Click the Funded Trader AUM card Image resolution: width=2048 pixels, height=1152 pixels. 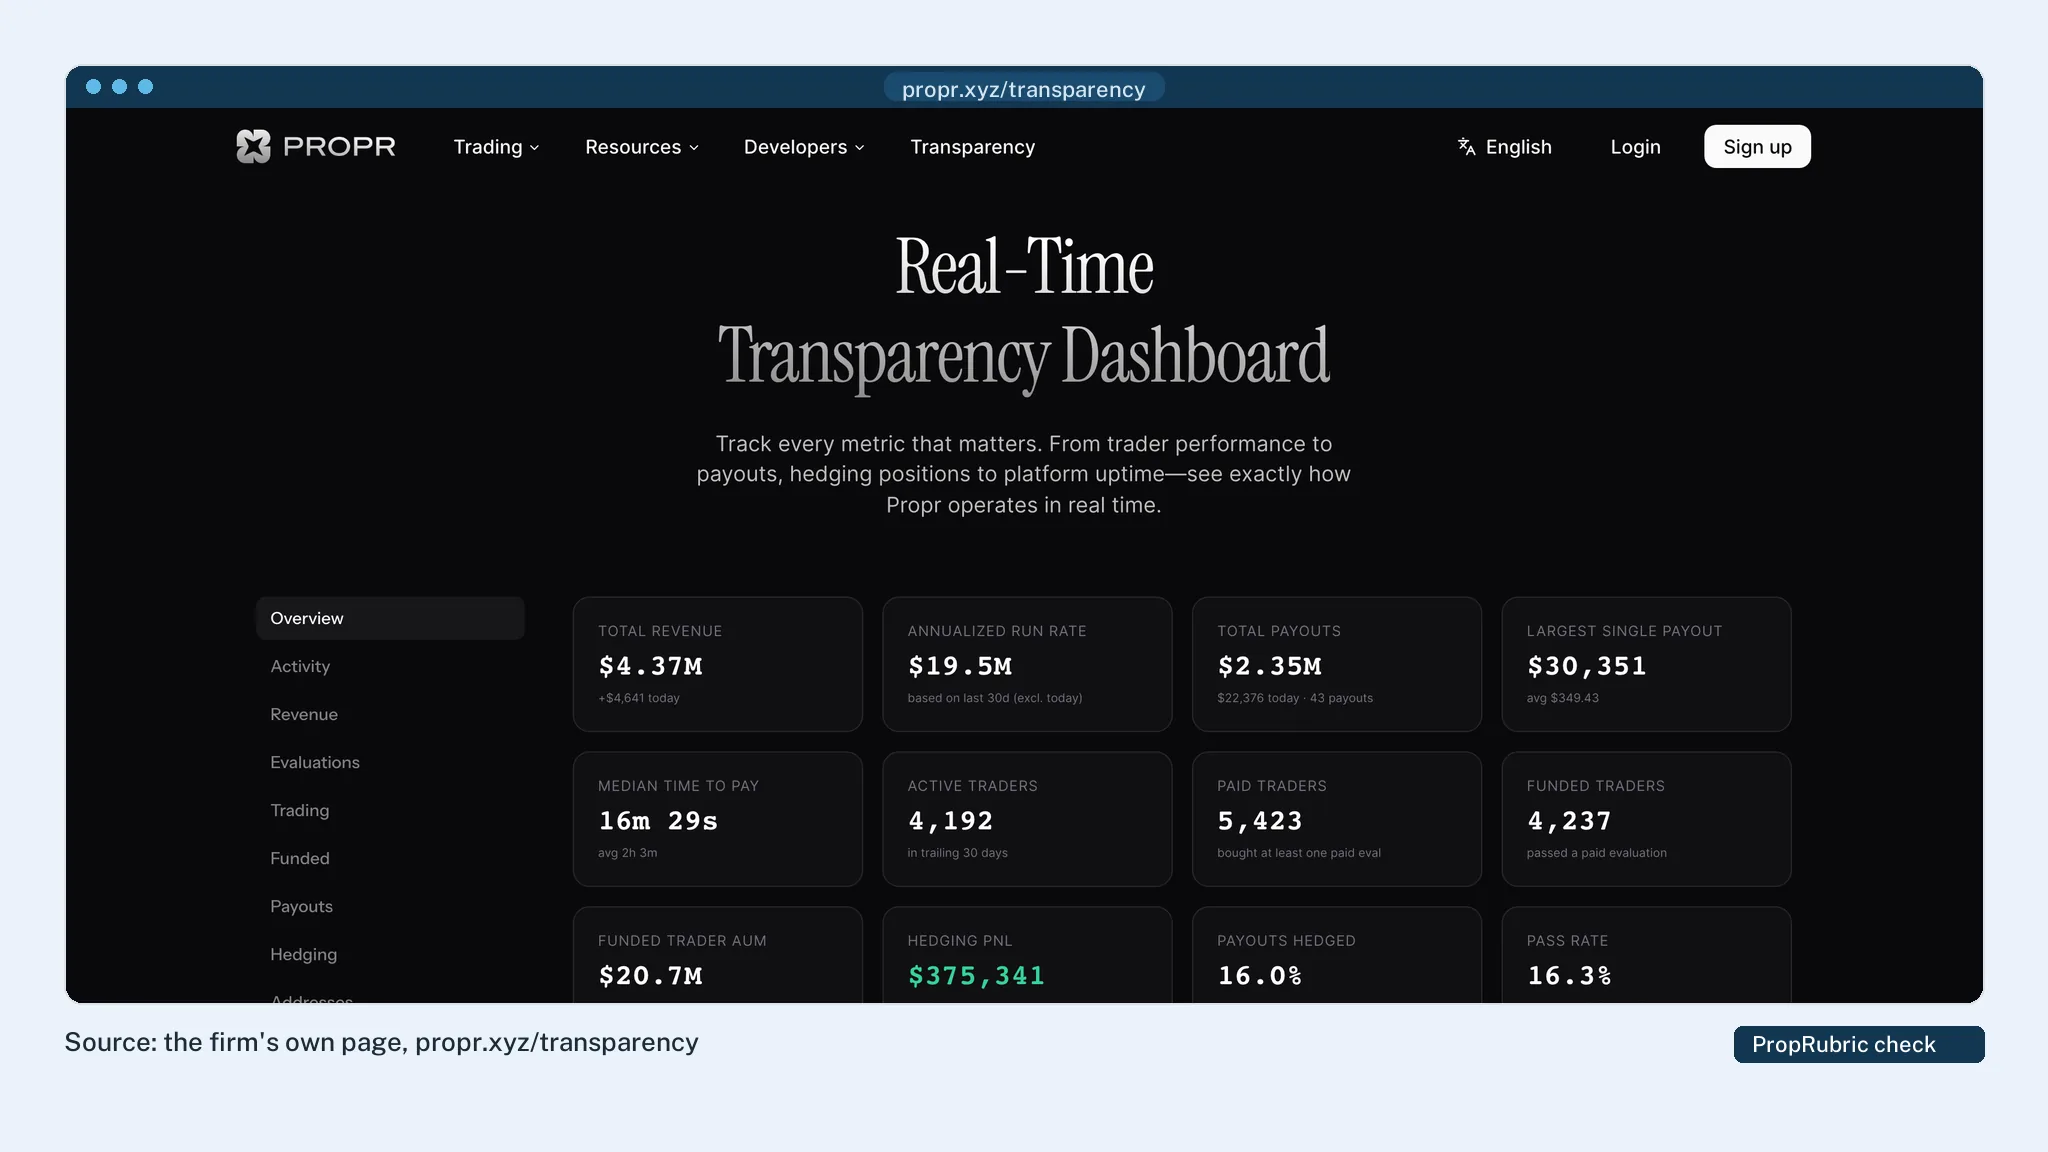(x=717, y=955)
